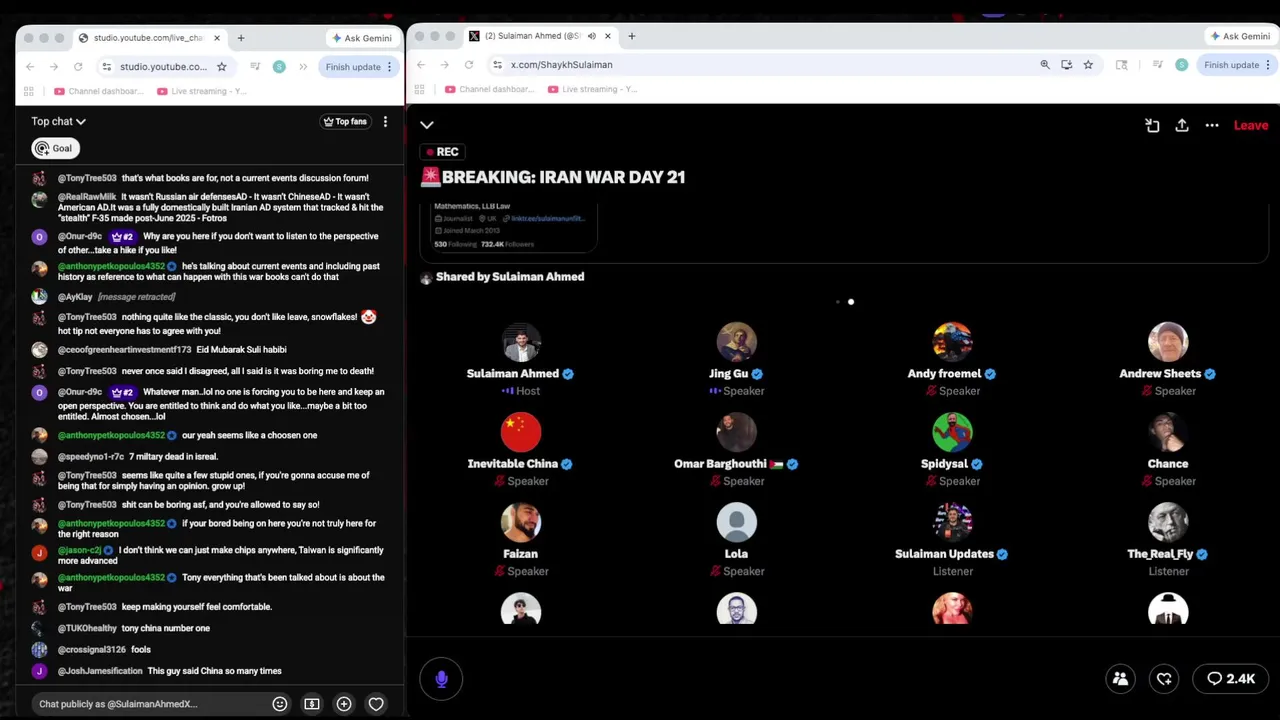Click the REC recording indicator

click(441, 152)
